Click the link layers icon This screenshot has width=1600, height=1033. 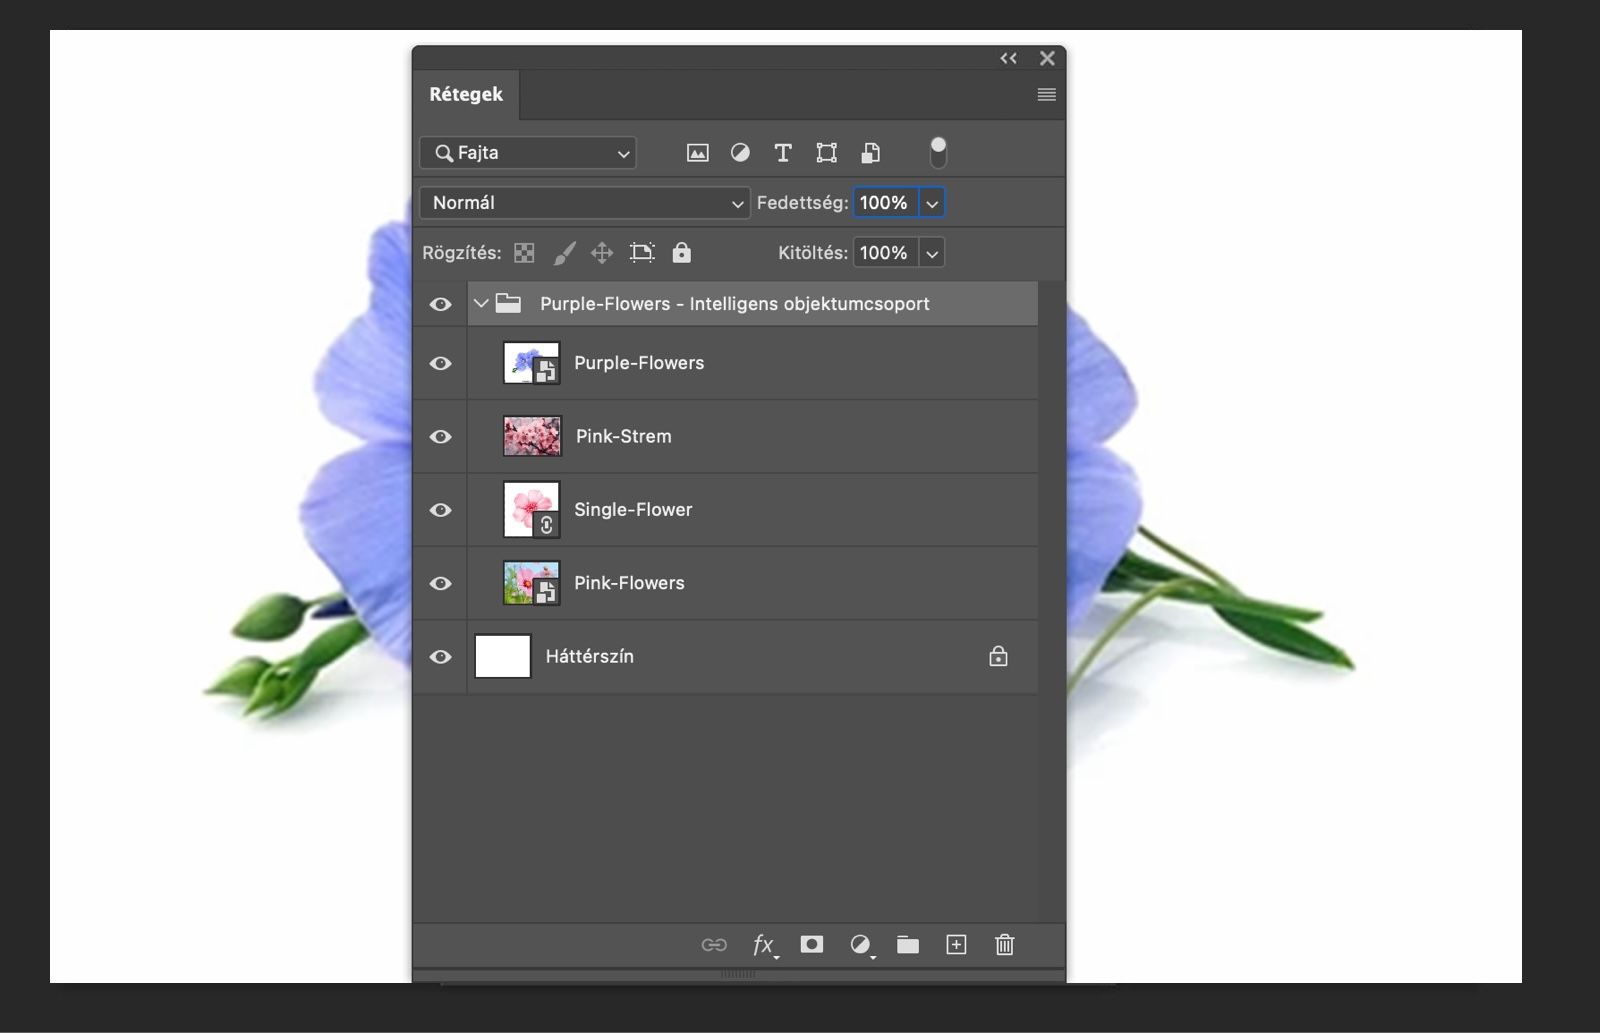[x=714, y=945]
